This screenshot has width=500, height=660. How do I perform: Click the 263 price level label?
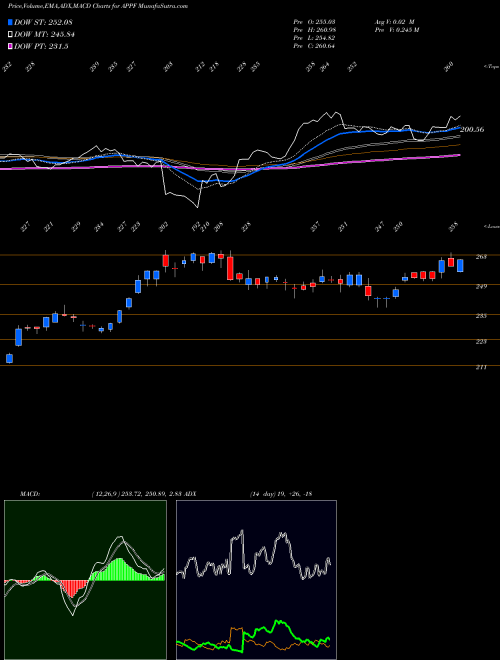(x=481, y=256)
